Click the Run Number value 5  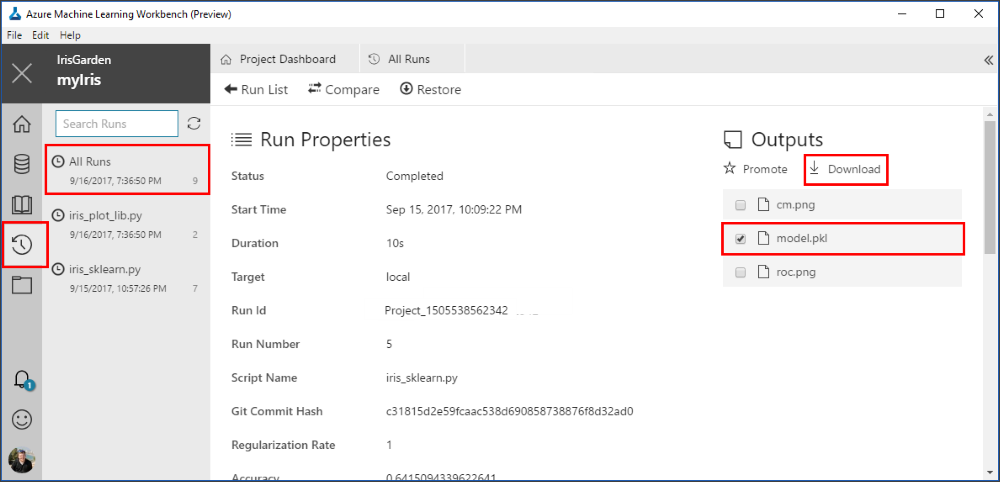pos(389,344)
